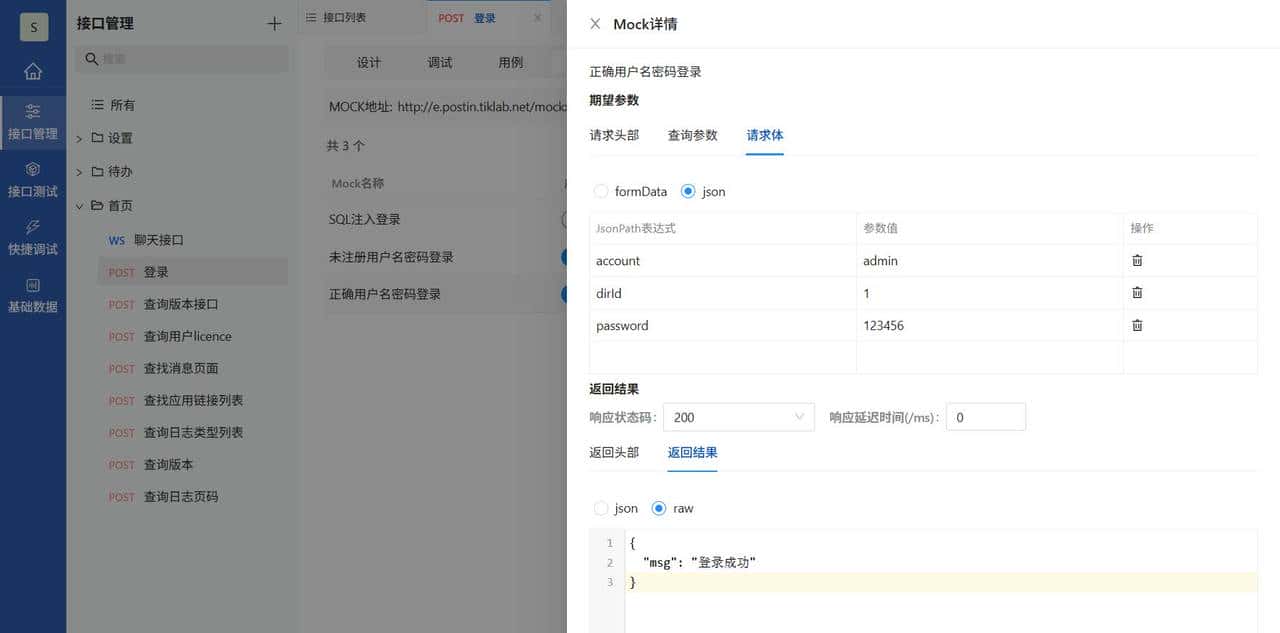Open the 调试 tab of the interface
The width and height of the screenshot is (1280, 633).
click(438, 61)
